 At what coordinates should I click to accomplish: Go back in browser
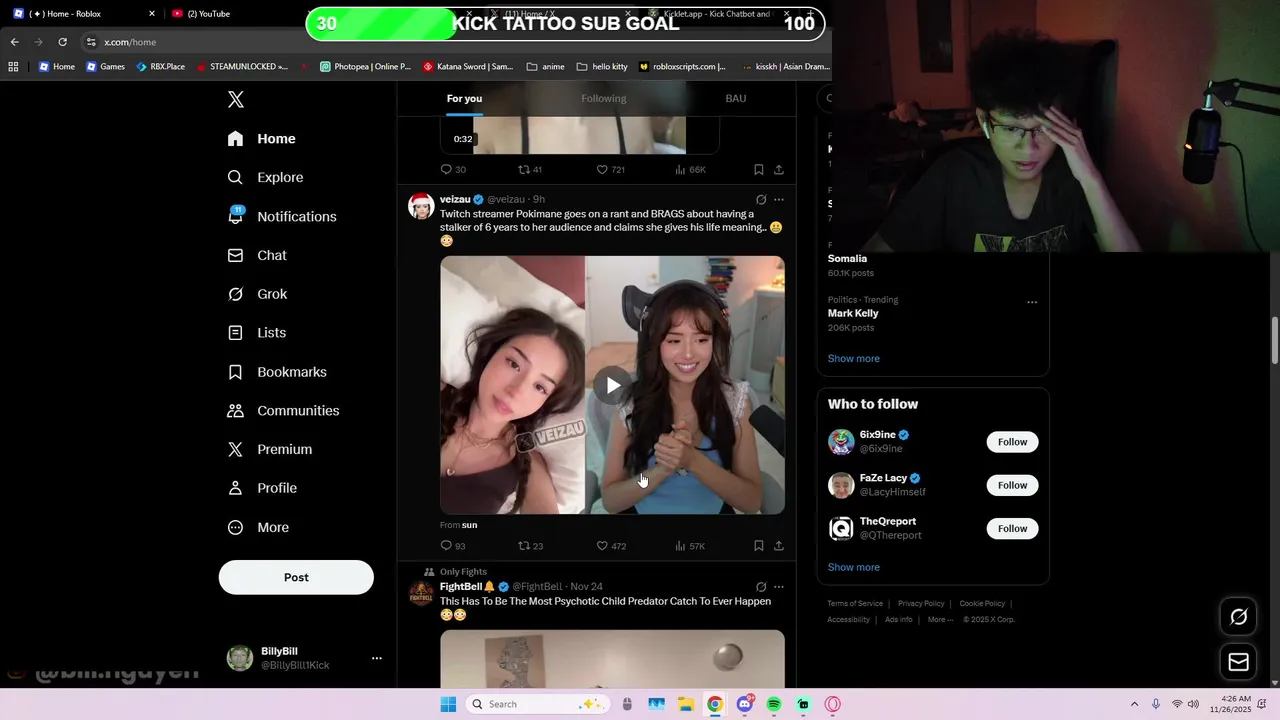tap(14, 42)
